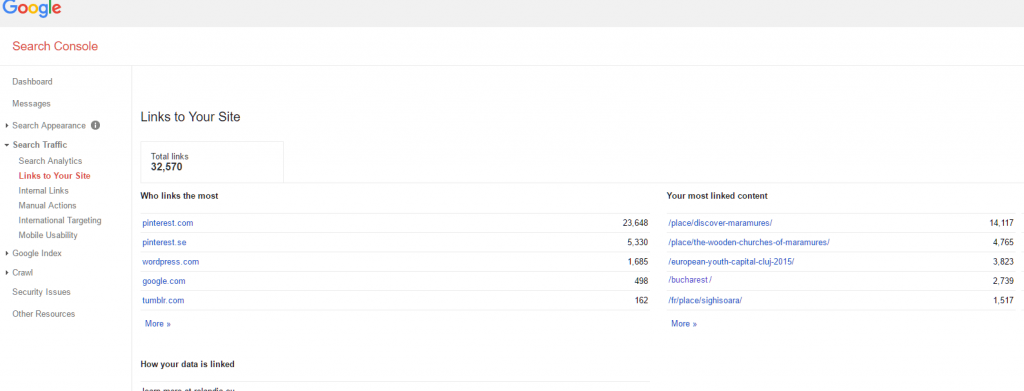Open the tumblr.com link
Screen dimensions: 1024x391
click(163, 300)
